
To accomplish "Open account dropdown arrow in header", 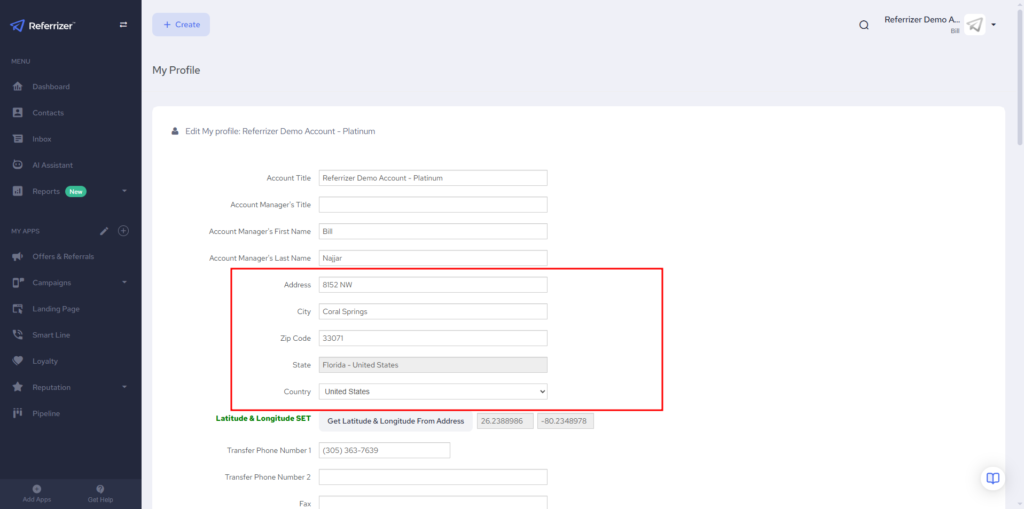I will (x=994, y=25).
